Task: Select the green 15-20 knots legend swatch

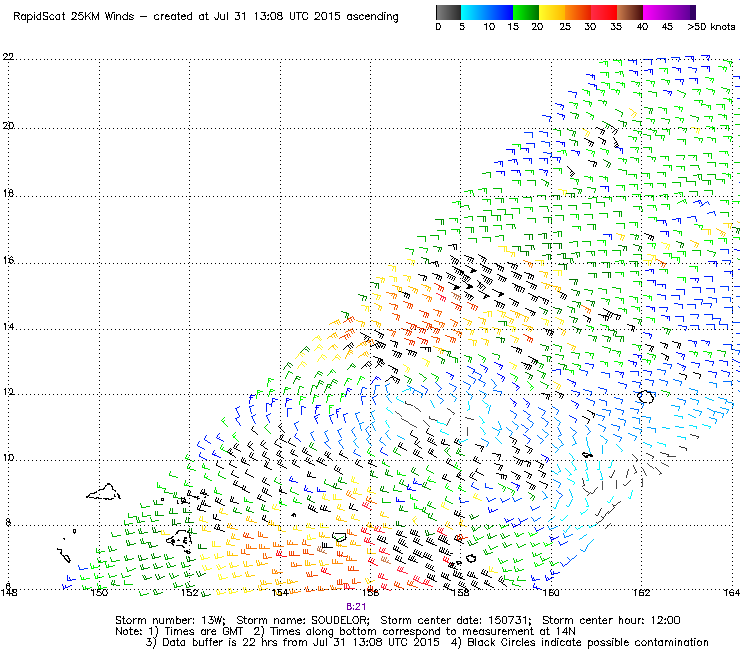Action: coord(526,12)
